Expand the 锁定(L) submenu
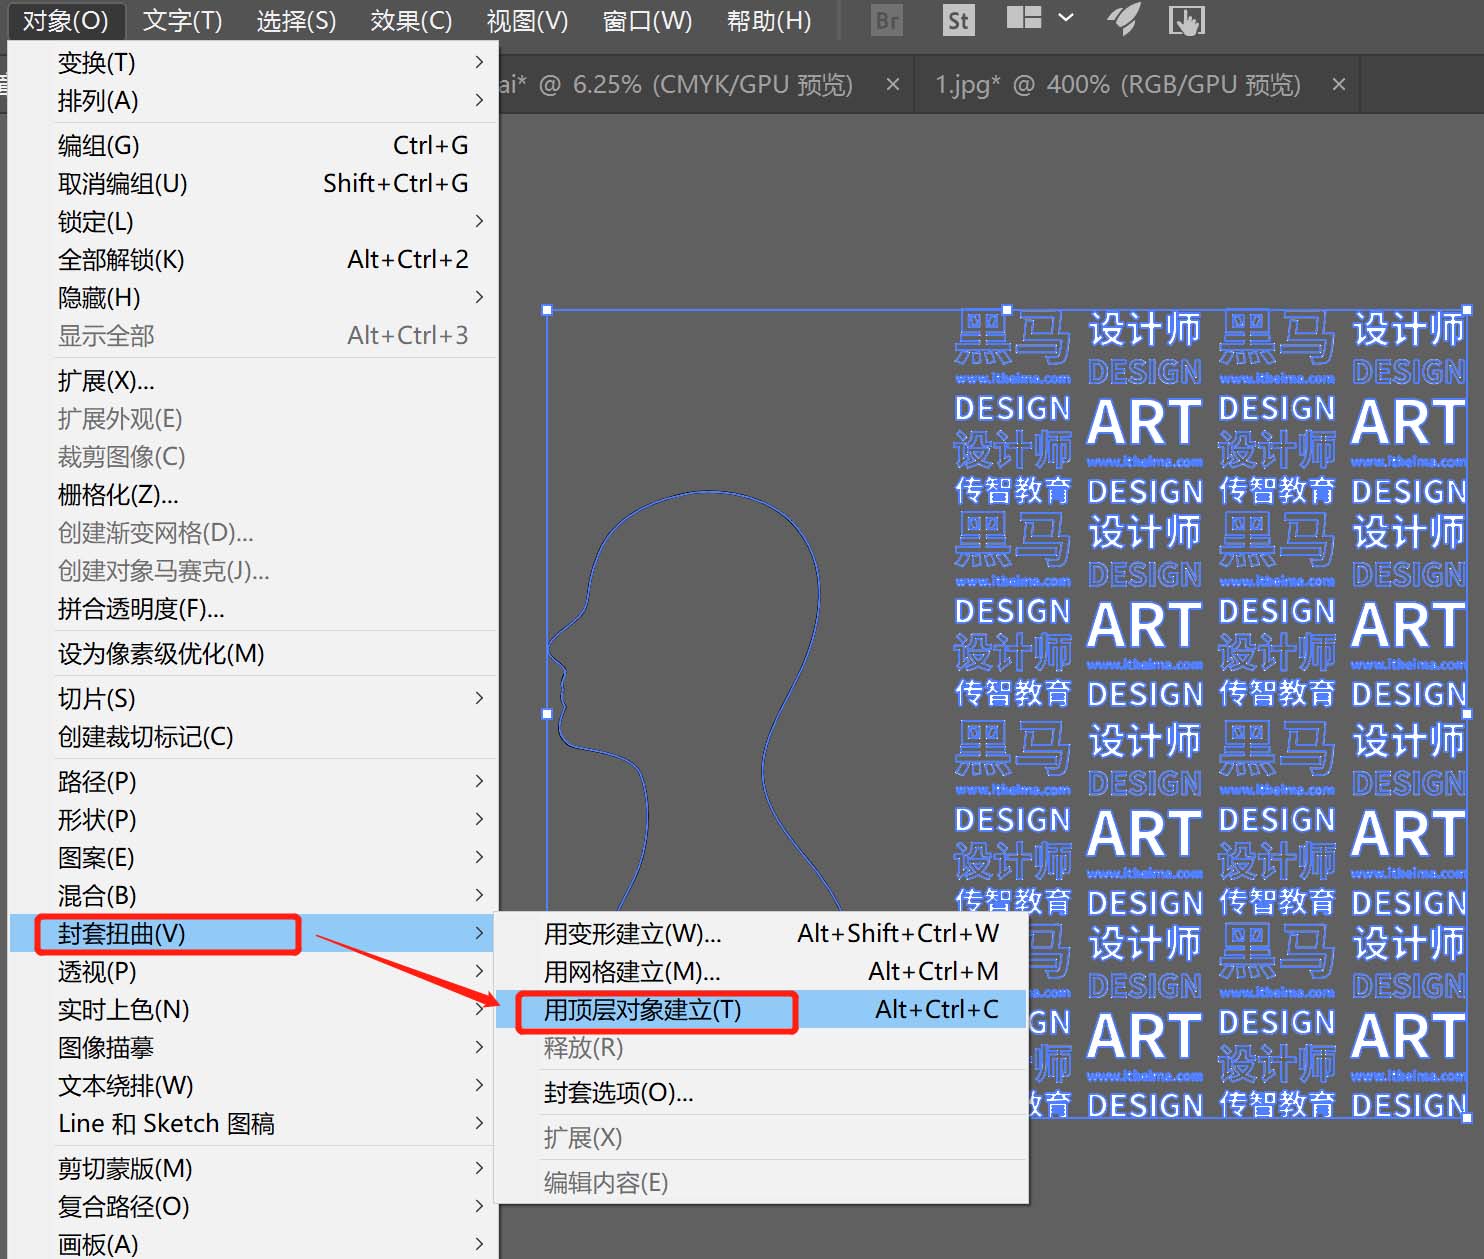The width and height of the screenshot is (1484, 1259). (253, 221)
